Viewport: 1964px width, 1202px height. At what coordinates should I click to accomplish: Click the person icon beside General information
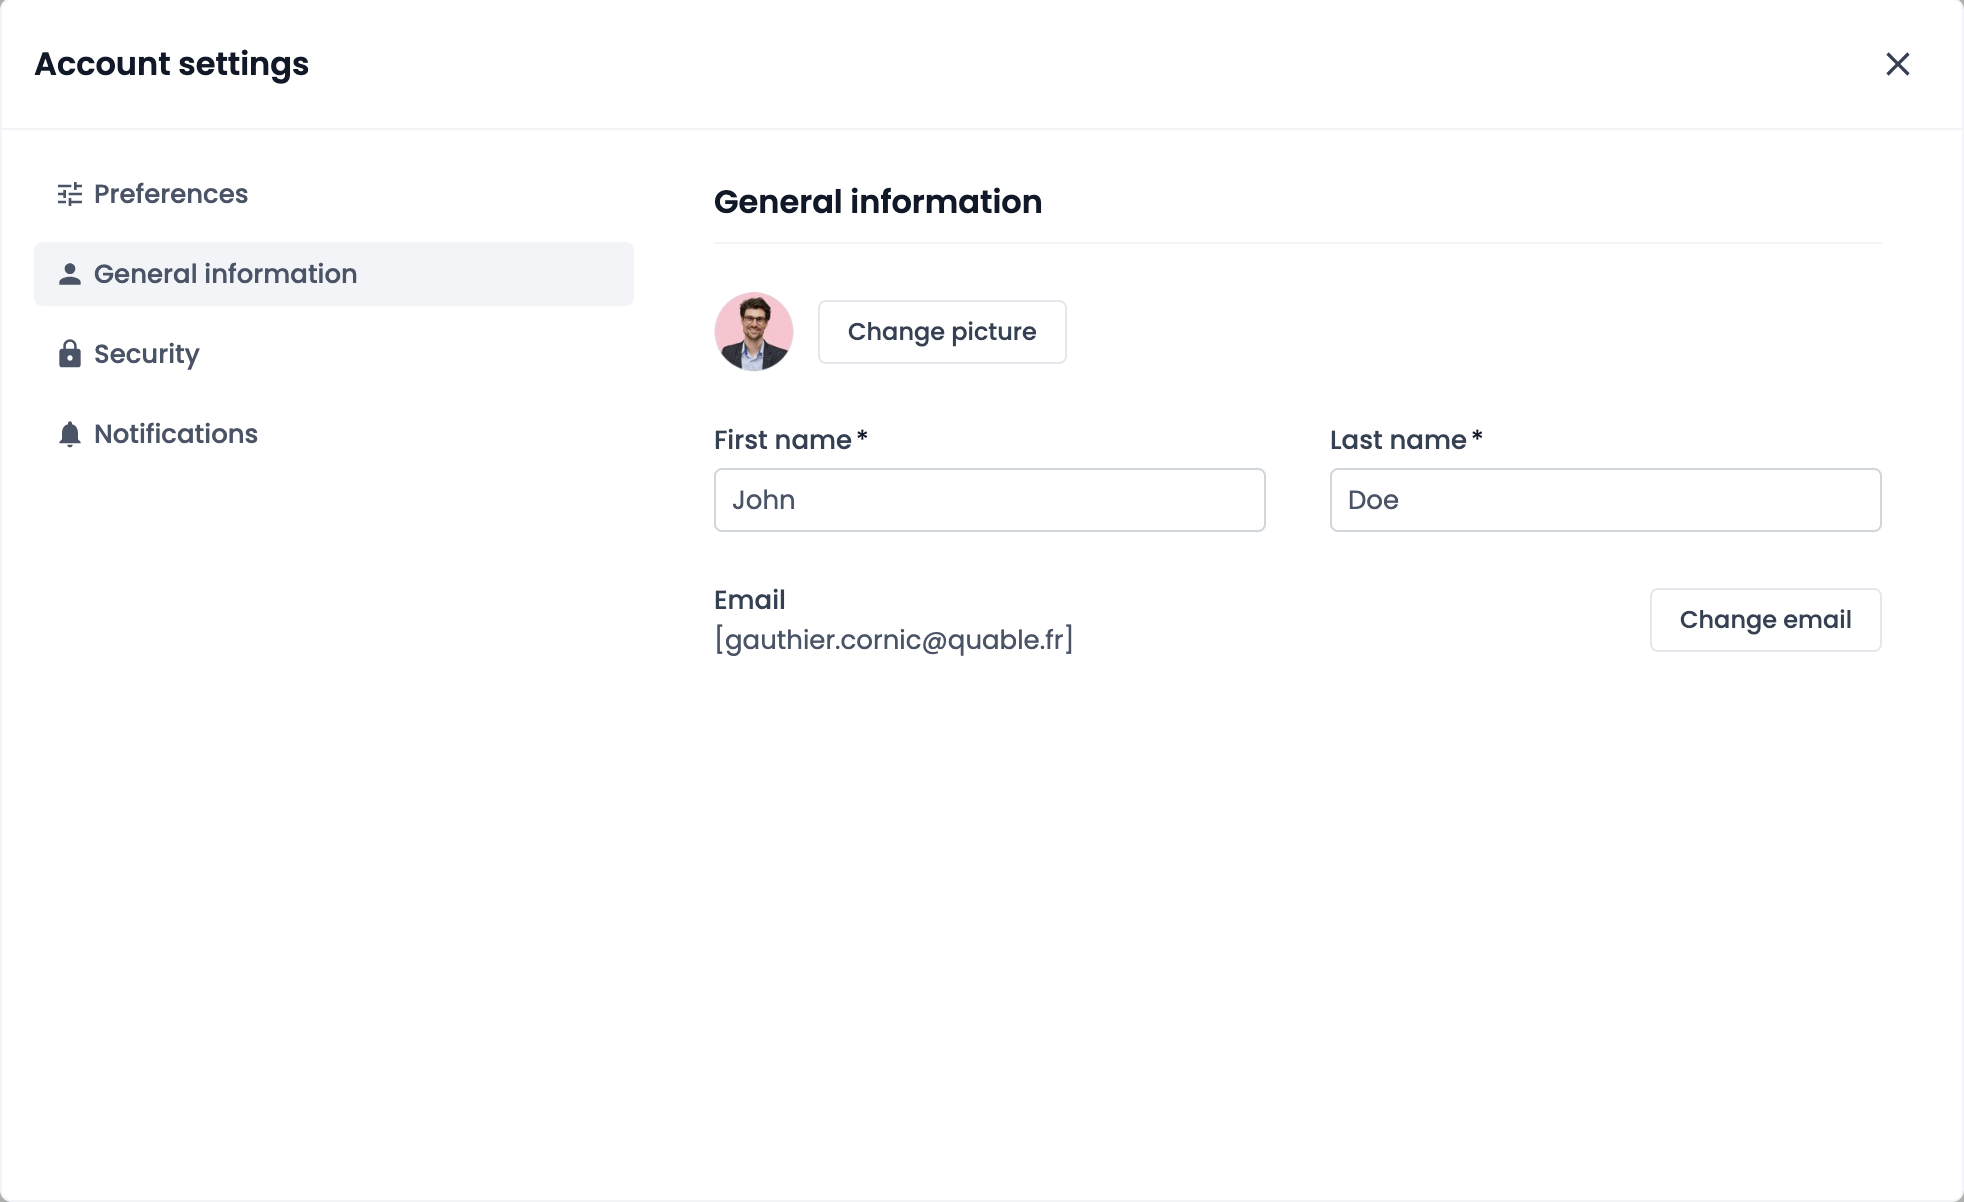70,274
